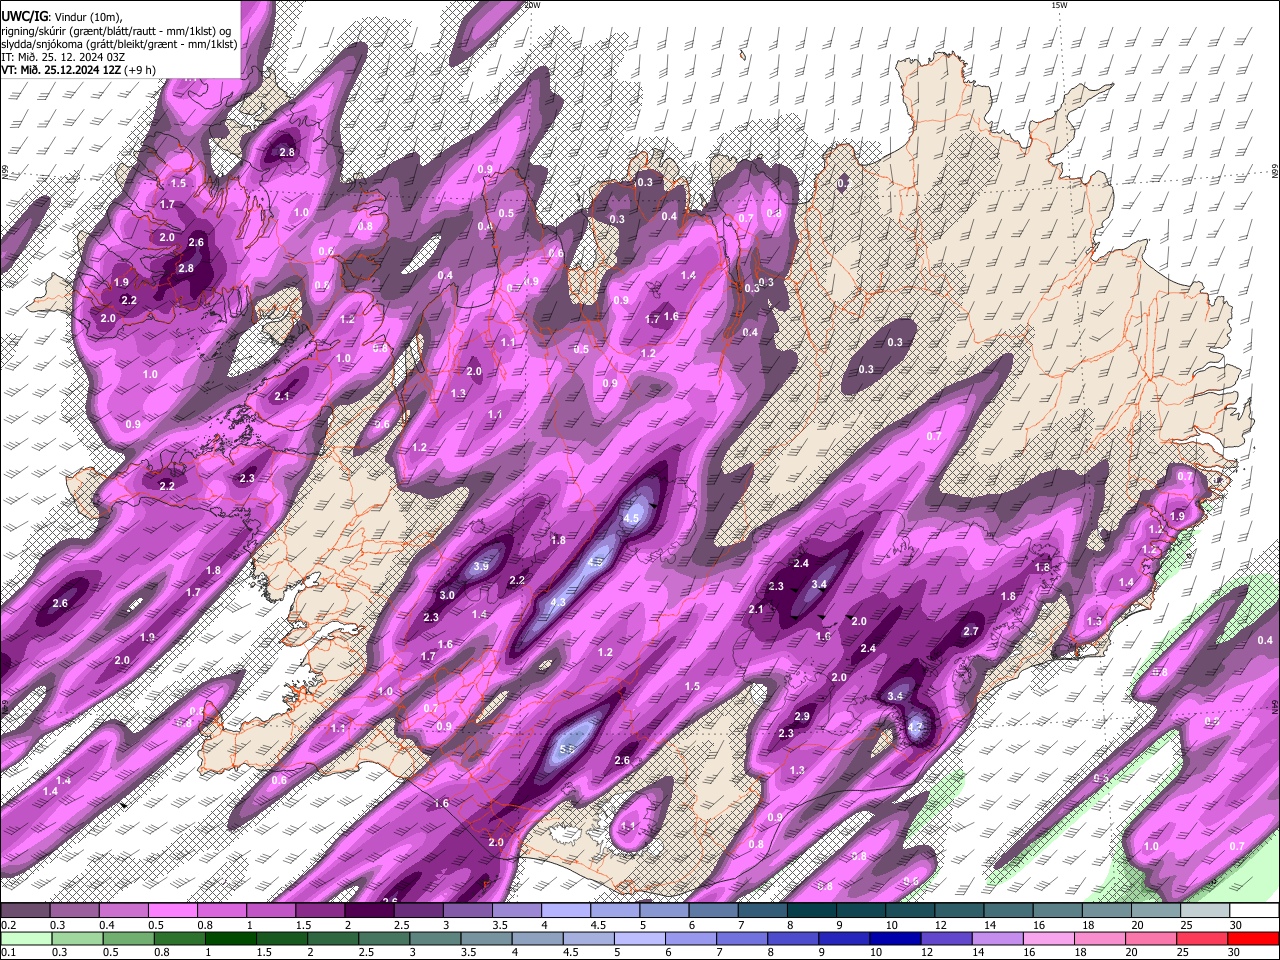Click the lower legend swatch between 7 and 8
1280x960 pixels.
(x=741, y=938)
